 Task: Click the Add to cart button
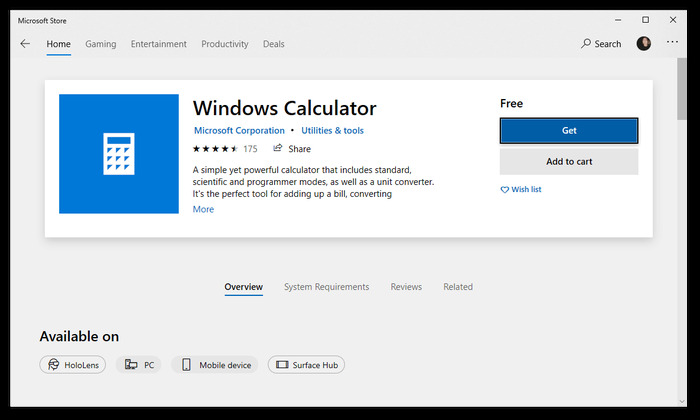pos(569,162)
